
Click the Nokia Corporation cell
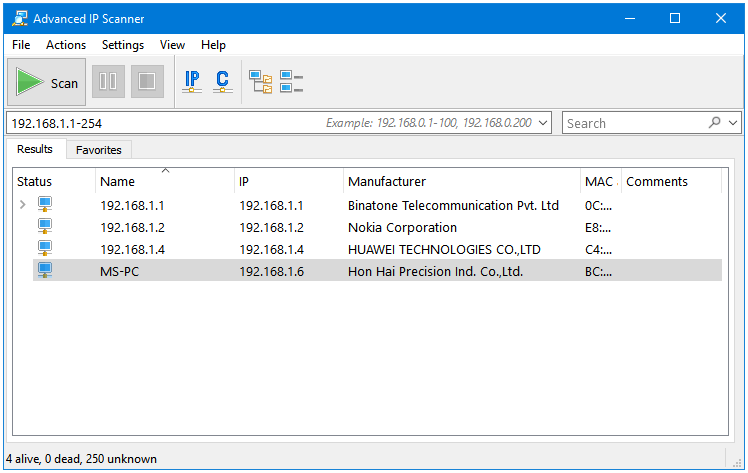click(402, 227)
